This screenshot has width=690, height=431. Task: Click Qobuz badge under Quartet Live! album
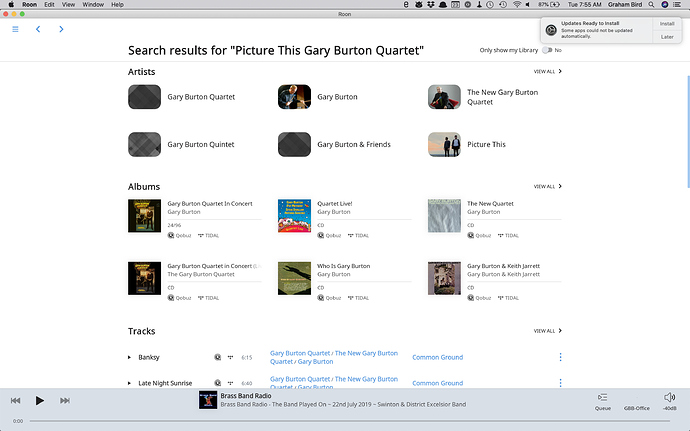coord(330,236)
